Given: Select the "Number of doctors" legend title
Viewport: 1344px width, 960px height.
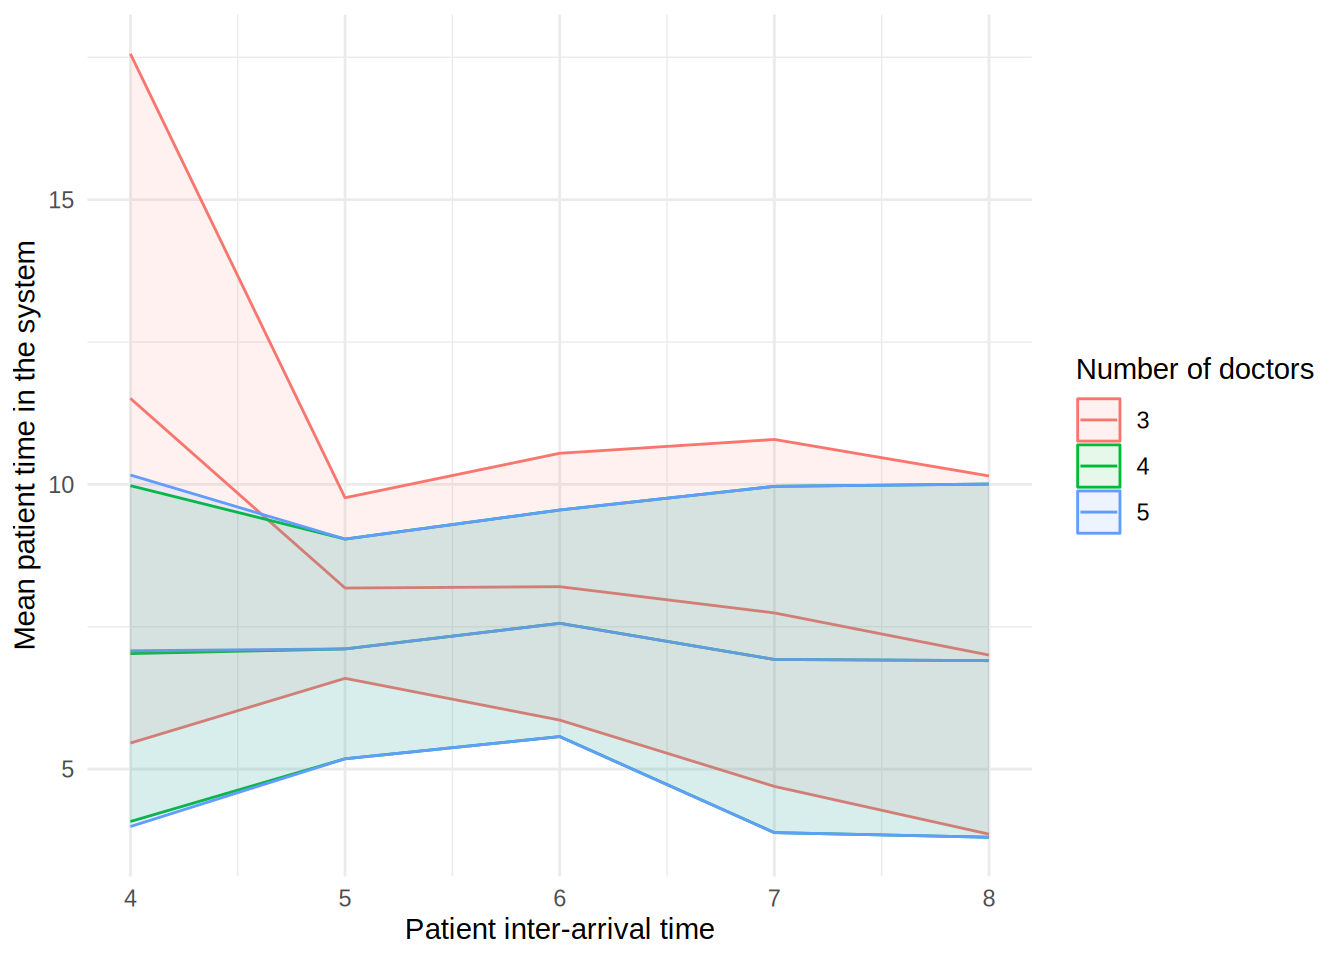Looking at the screenshot, I should click(1194, 370).
